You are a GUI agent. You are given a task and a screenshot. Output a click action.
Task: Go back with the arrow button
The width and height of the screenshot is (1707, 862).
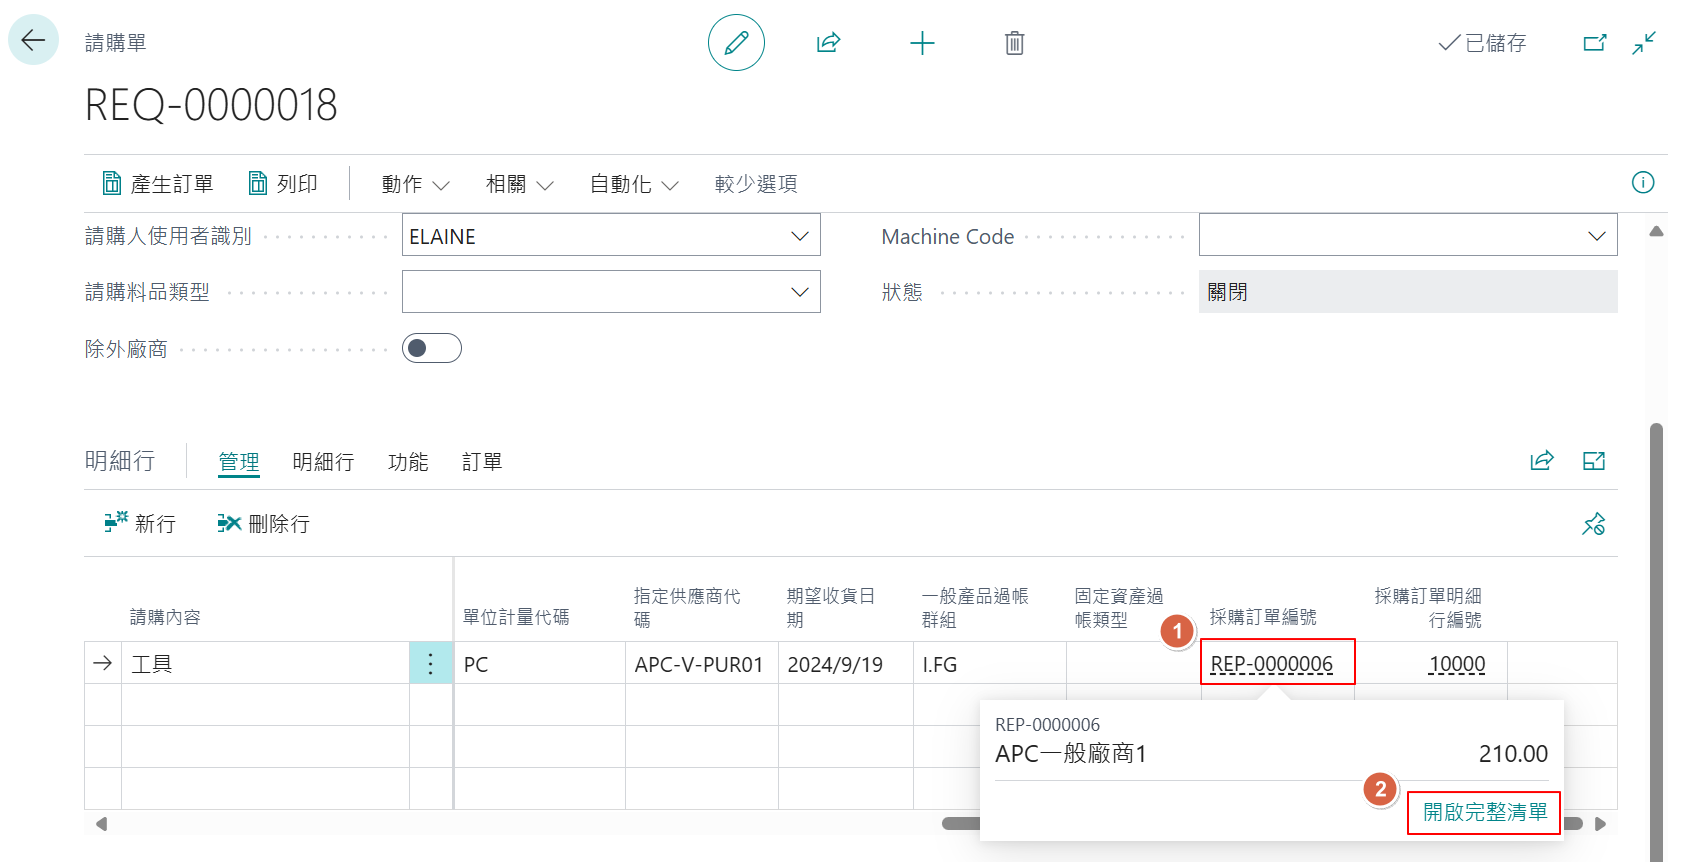pos(33,40)
